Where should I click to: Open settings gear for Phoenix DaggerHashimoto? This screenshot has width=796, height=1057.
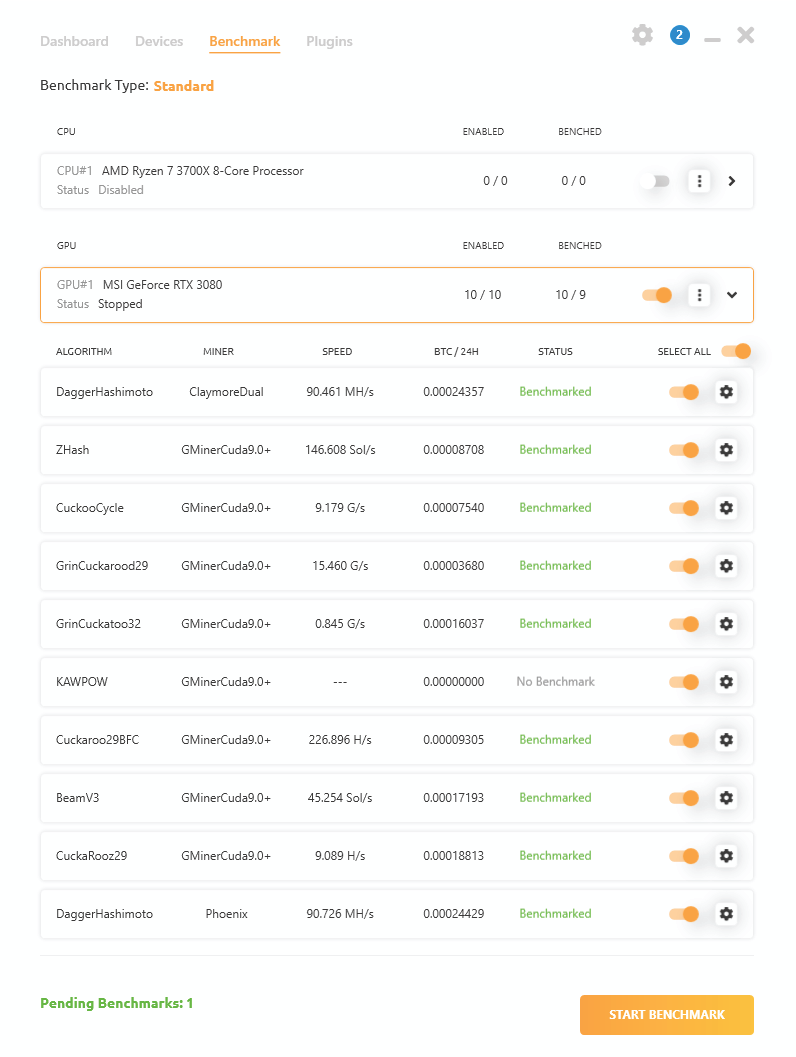tap(726, 913)
